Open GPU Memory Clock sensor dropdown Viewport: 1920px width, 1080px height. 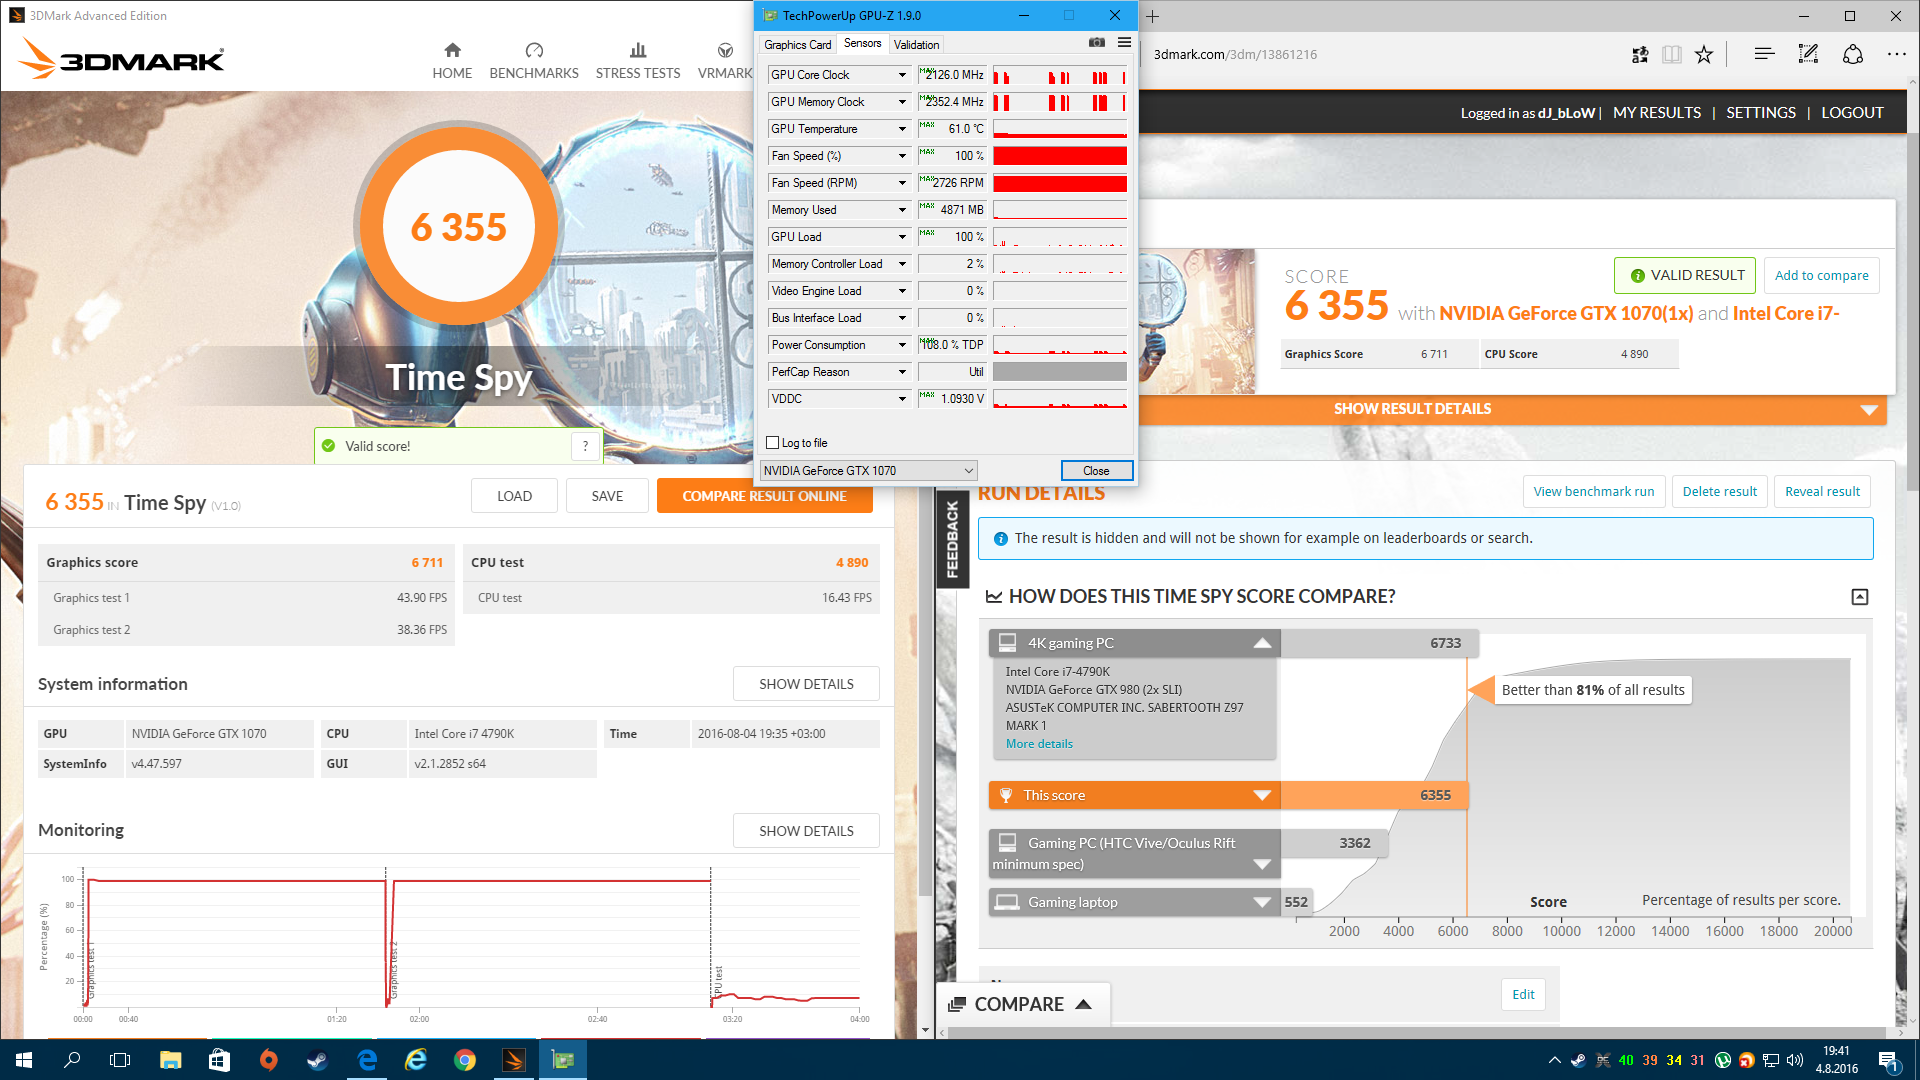(x=902, y=102)
